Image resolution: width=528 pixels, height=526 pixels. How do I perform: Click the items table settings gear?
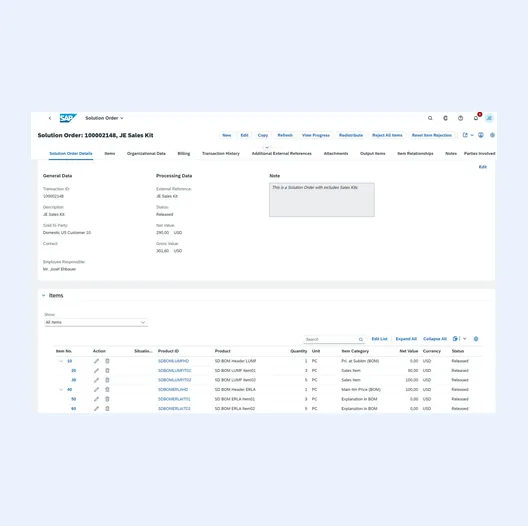click(x=476, y=339)
